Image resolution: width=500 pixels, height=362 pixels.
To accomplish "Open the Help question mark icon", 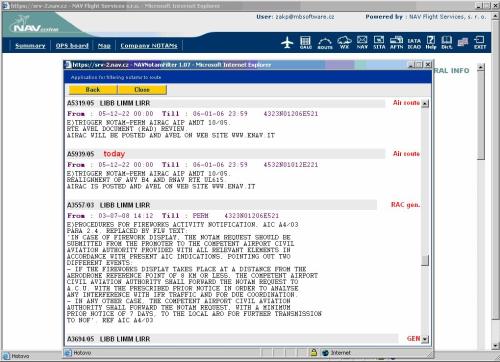I will point(431,43).
